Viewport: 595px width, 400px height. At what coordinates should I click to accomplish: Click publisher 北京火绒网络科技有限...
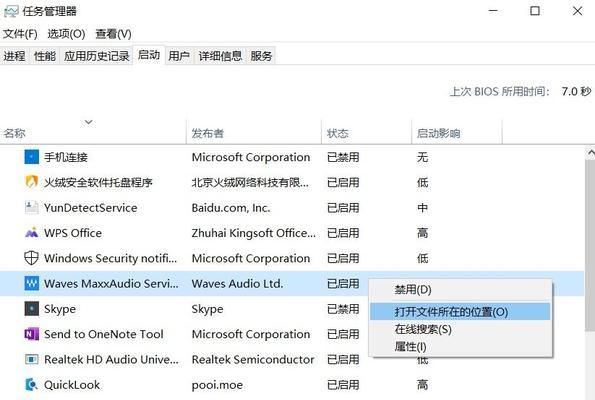250,183
